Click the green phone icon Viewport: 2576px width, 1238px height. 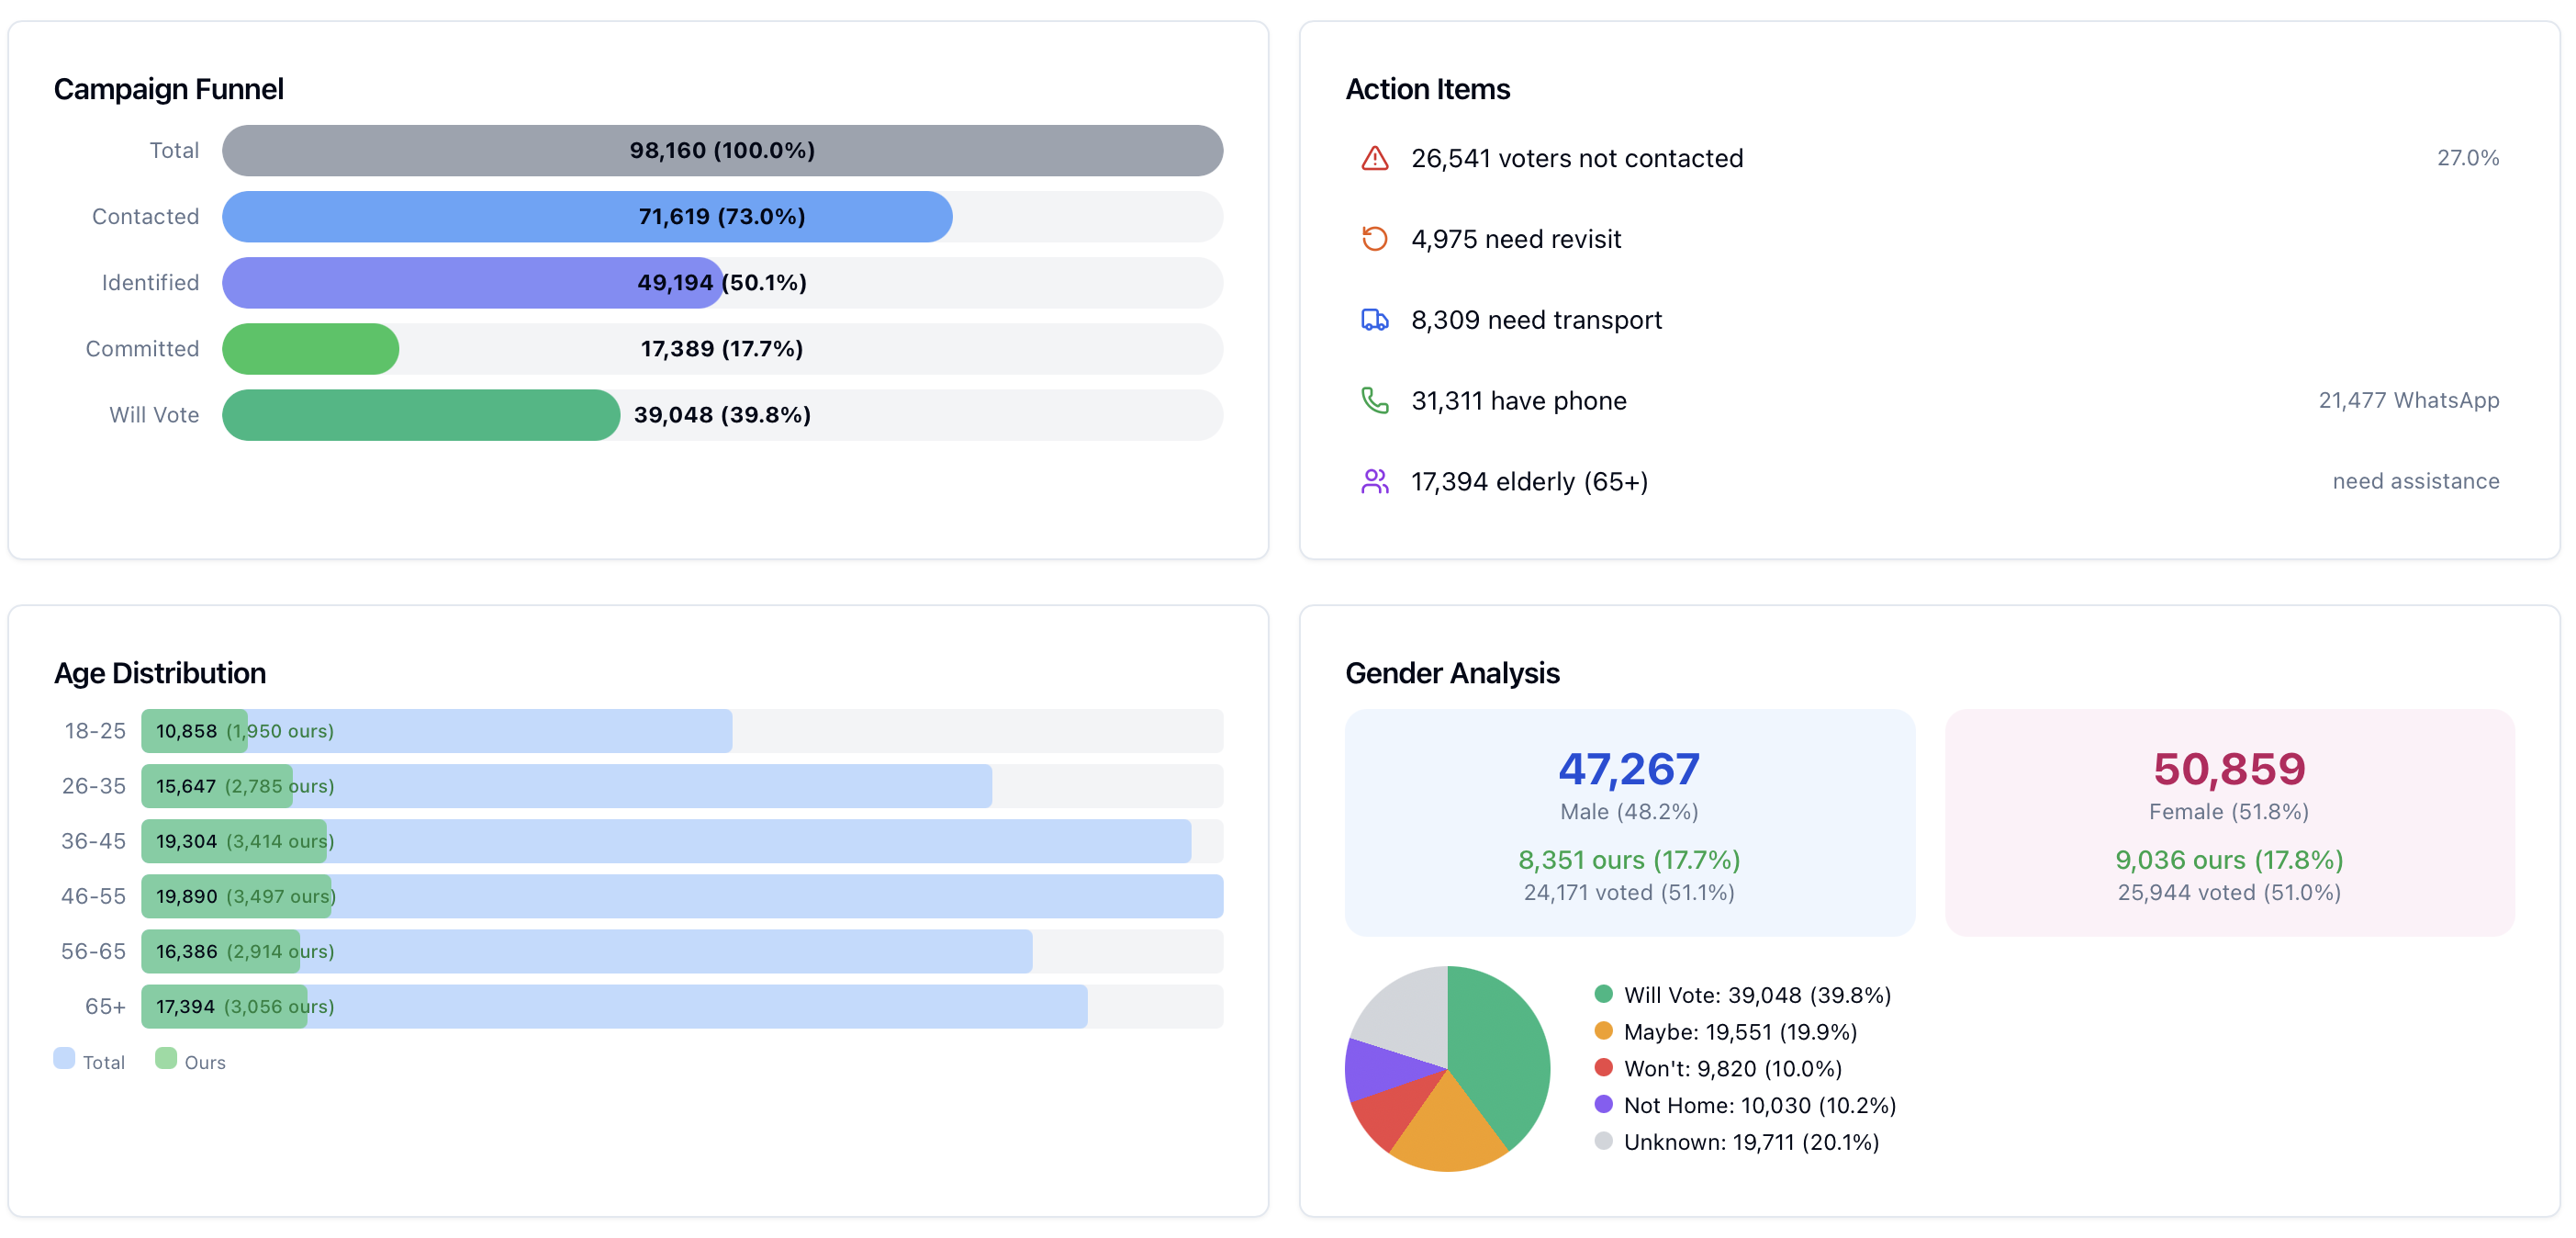click(x=1375, y=400)
